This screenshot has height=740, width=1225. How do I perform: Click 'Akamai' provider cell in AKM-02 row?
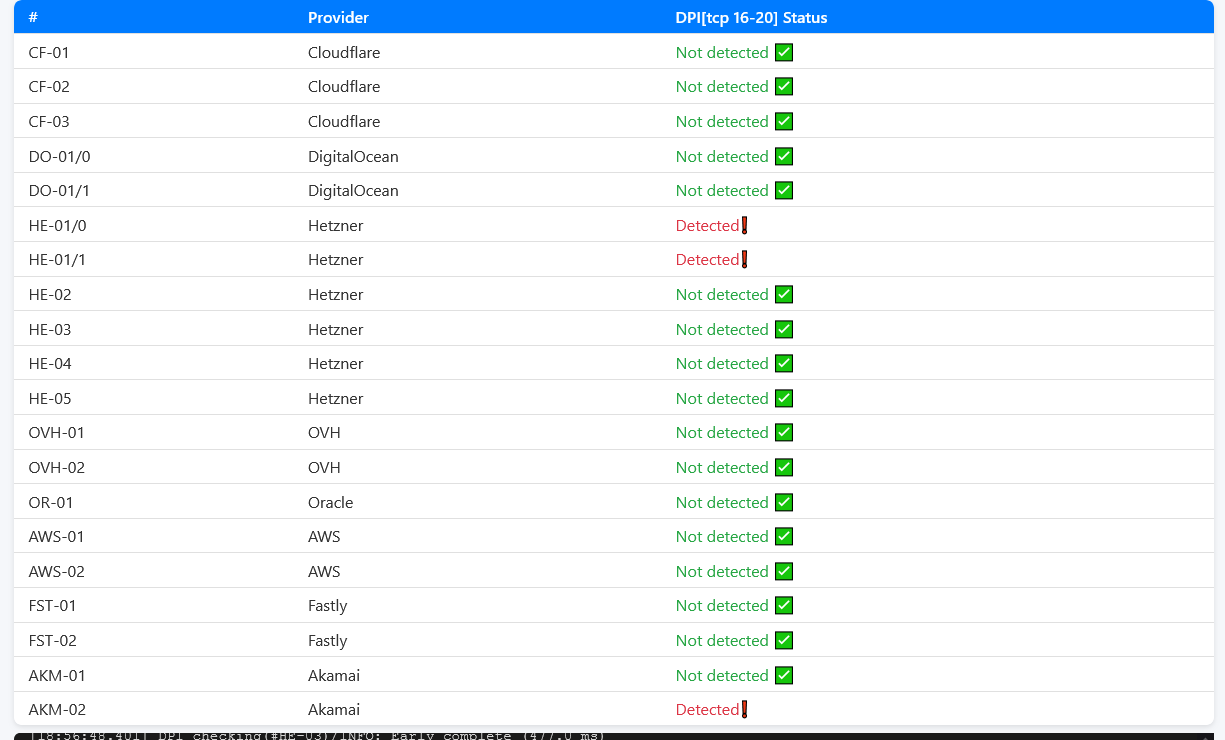(334, 710)
